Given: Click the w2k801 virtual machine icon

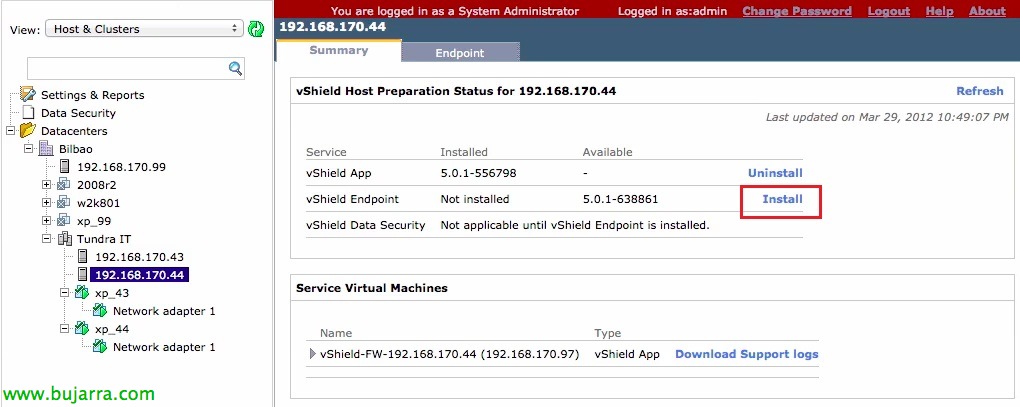Looking at the screenshot, I should [x=64, y=203].
